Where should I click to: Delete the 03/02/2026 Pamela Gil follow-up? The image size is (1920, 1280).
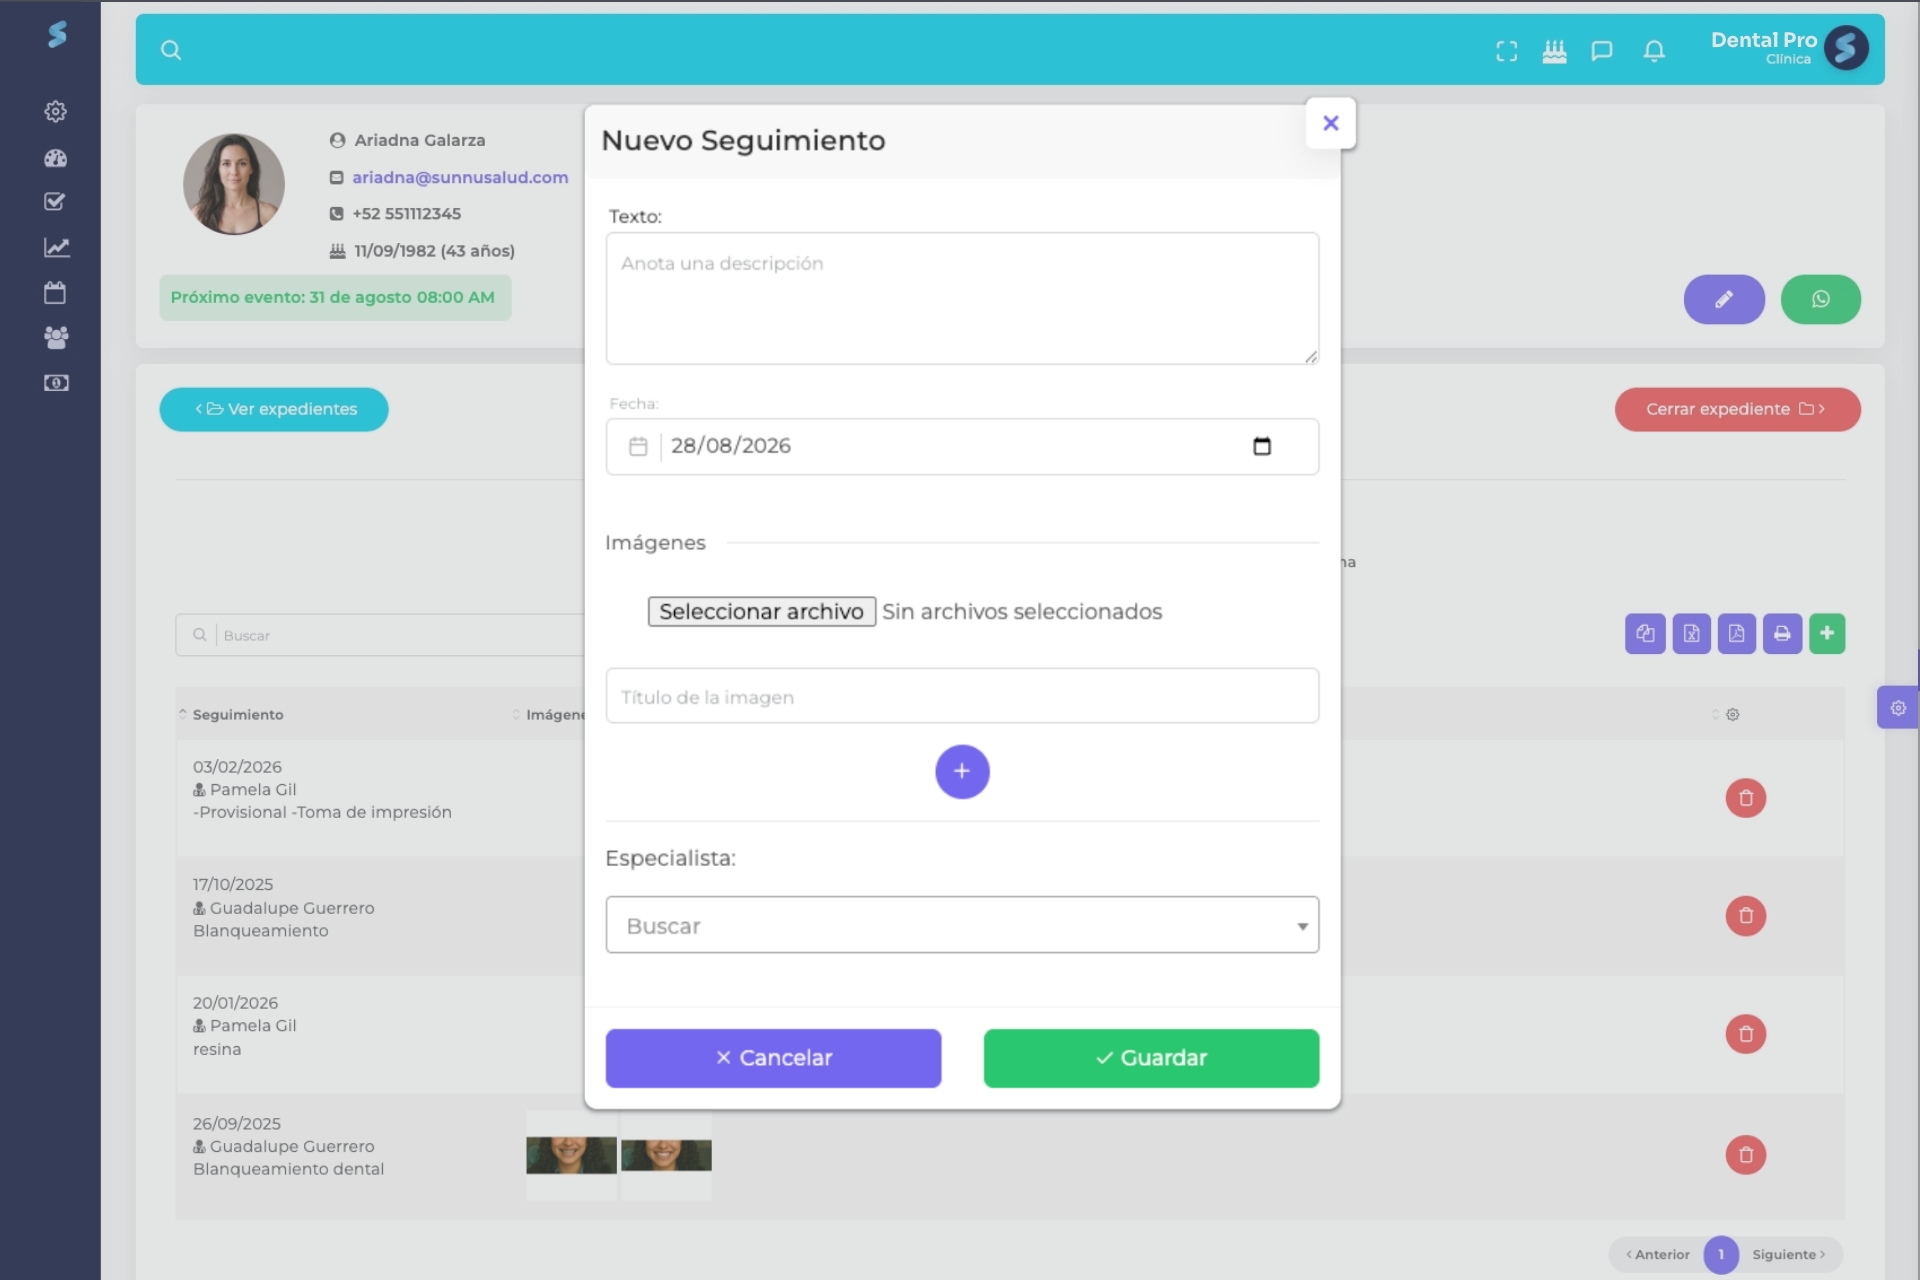pos(1746,798)
